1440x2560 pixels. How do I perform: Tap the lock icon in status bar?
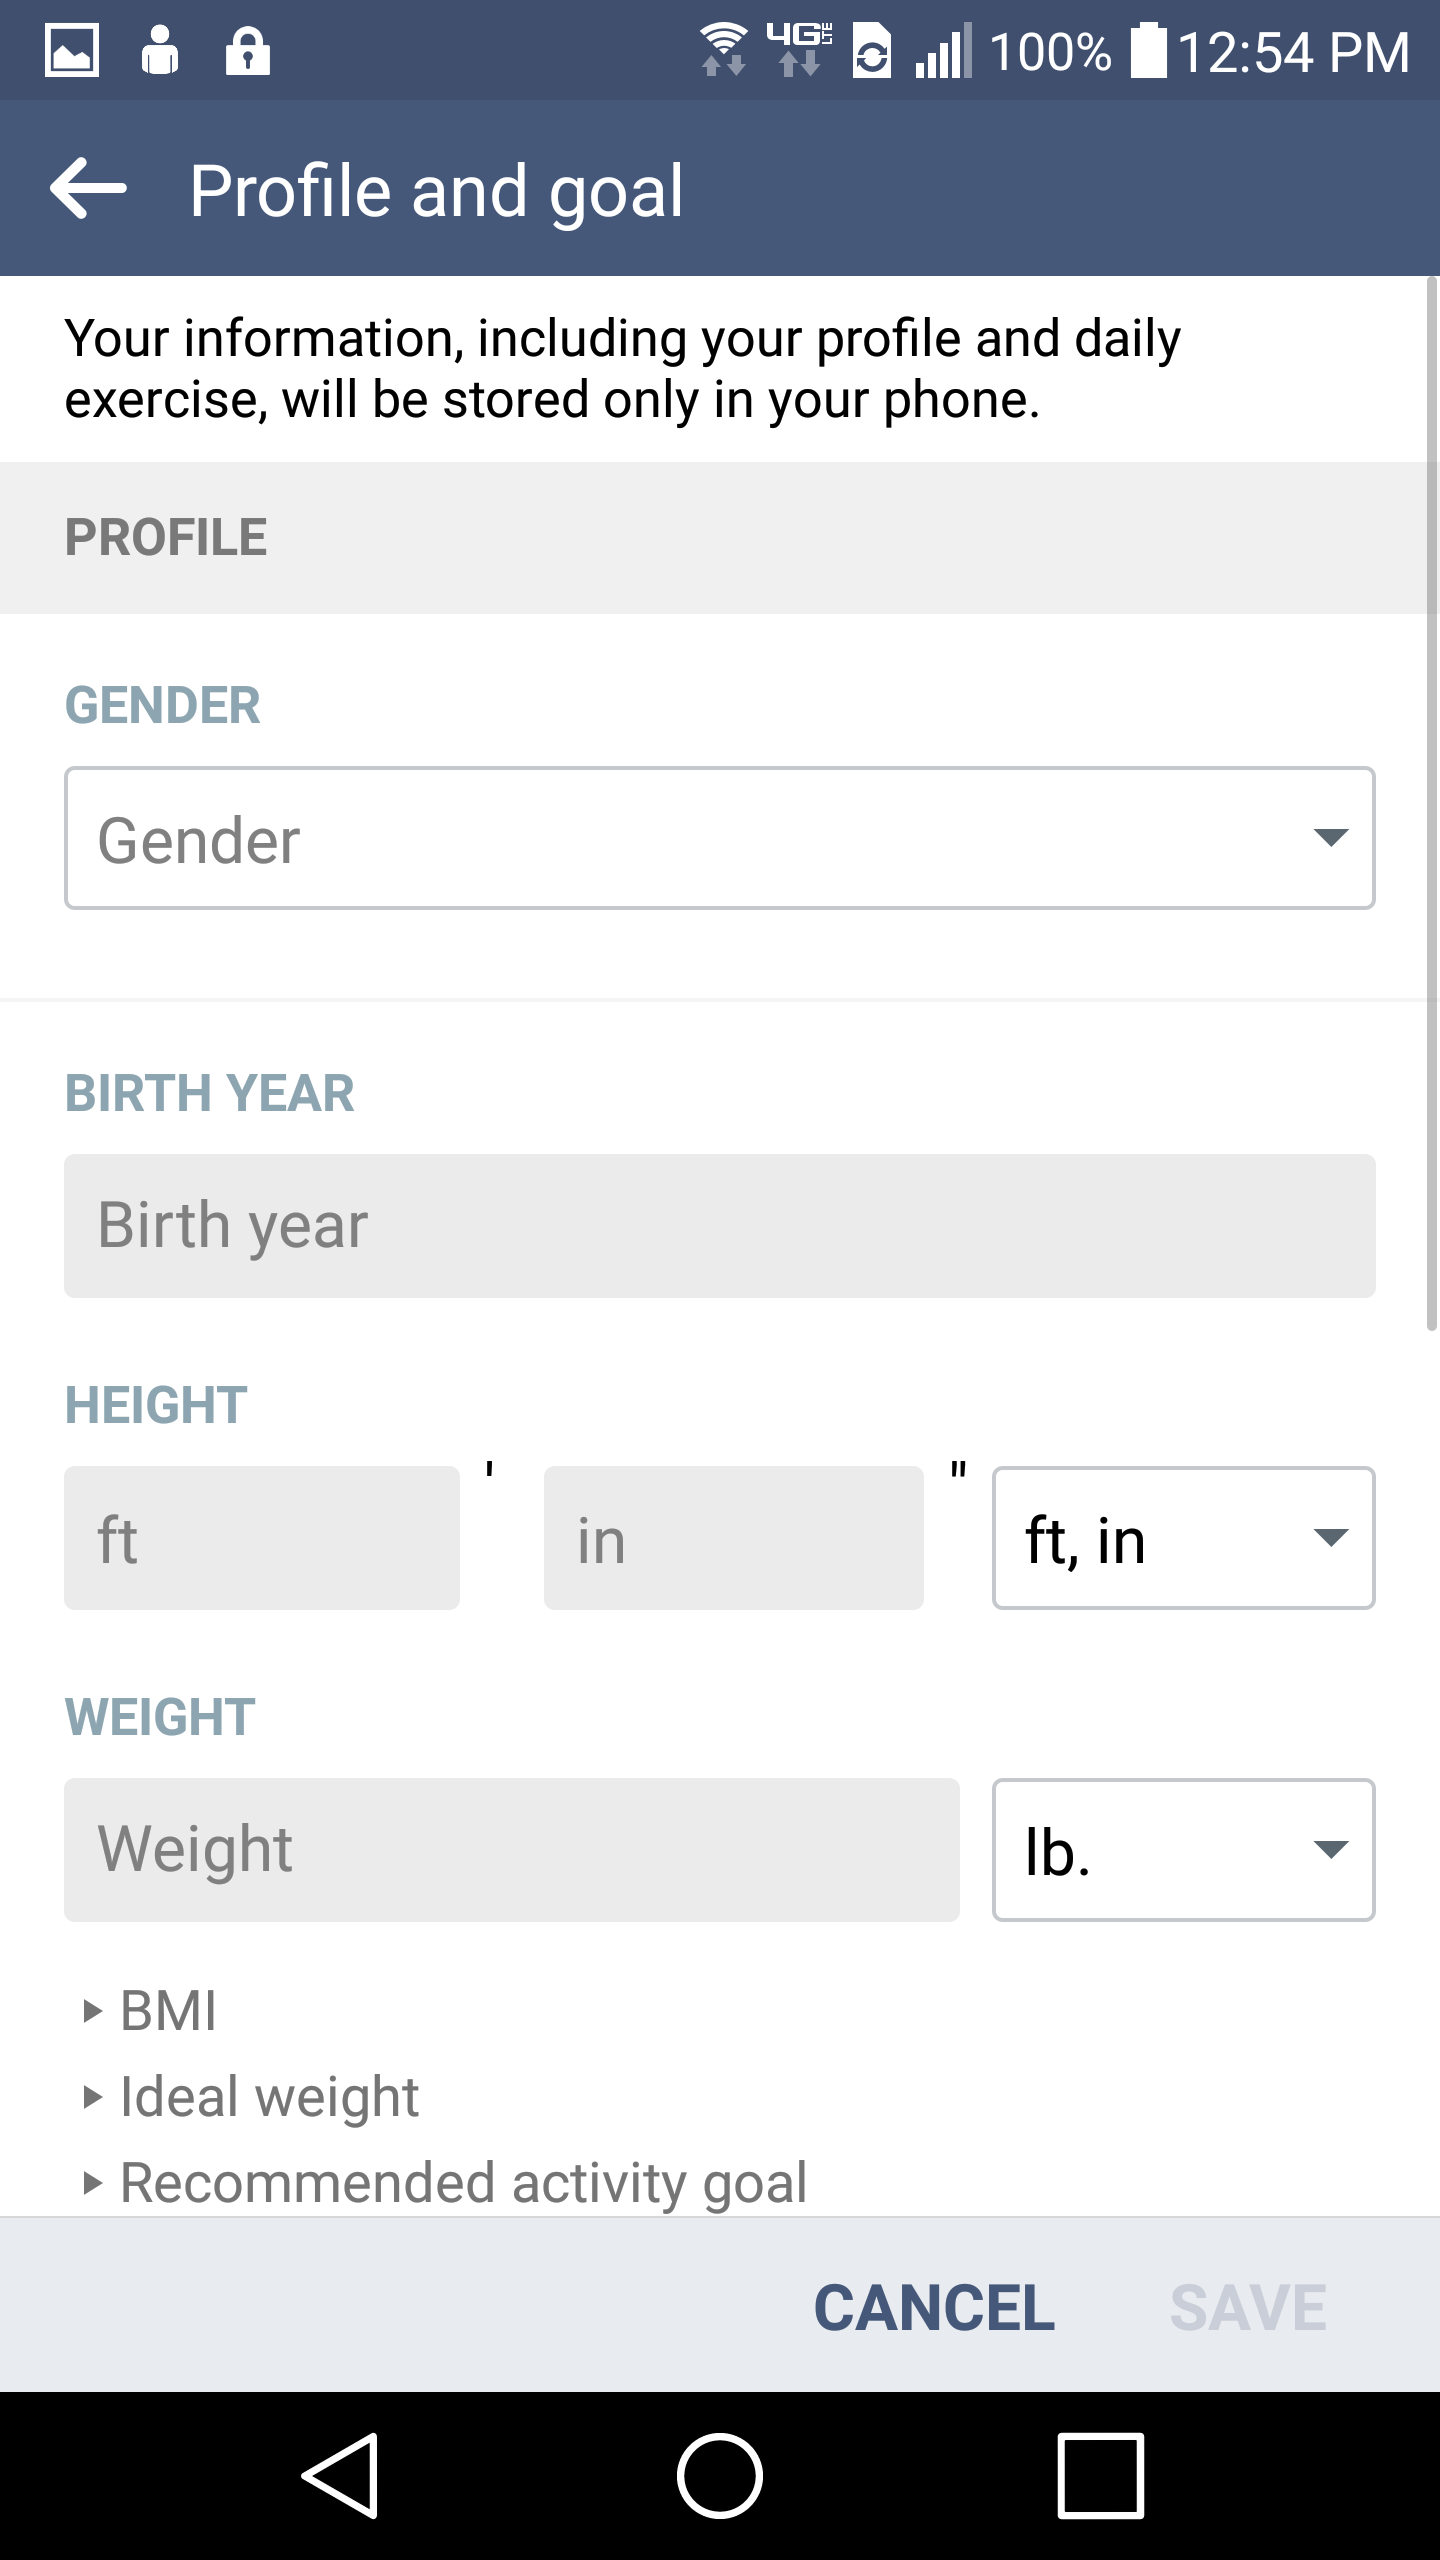click(248, 50)
